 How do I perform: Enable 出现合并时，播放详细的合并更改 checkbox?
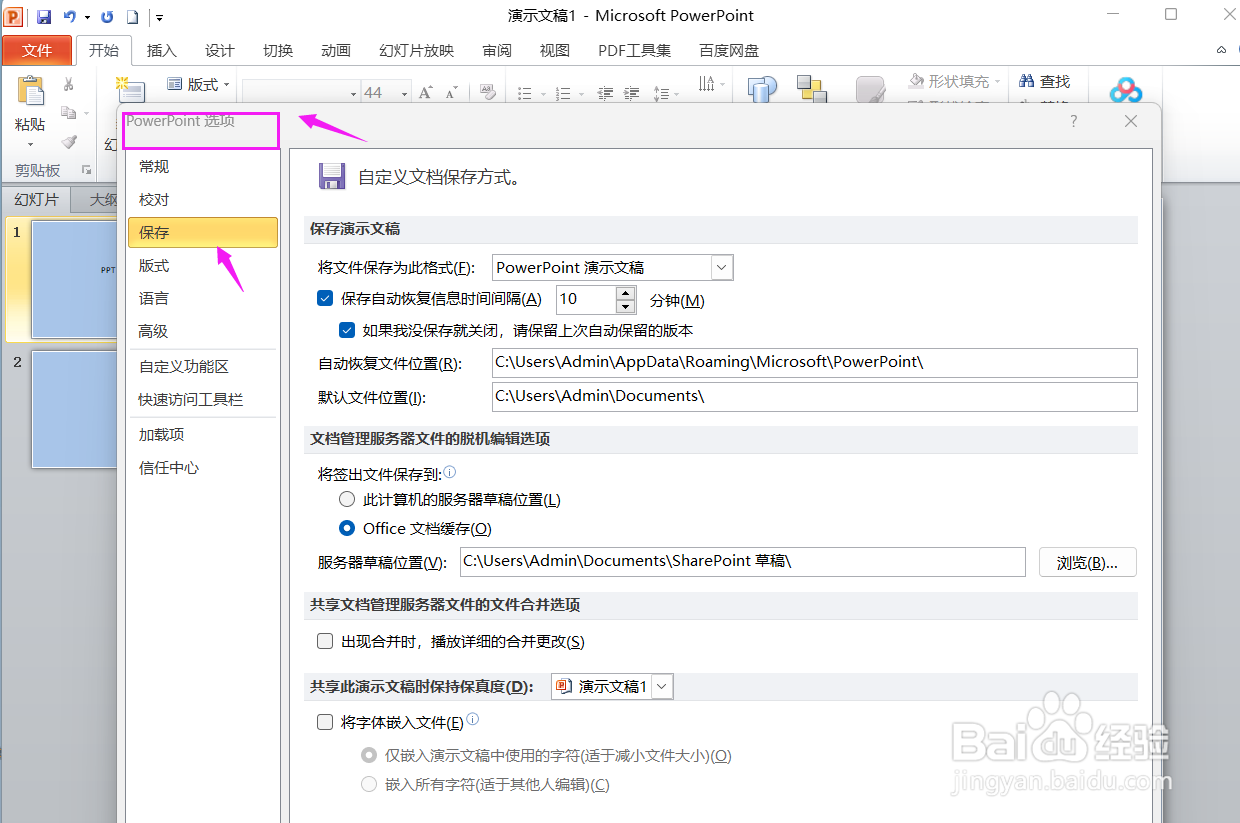[x=324, y=641]
